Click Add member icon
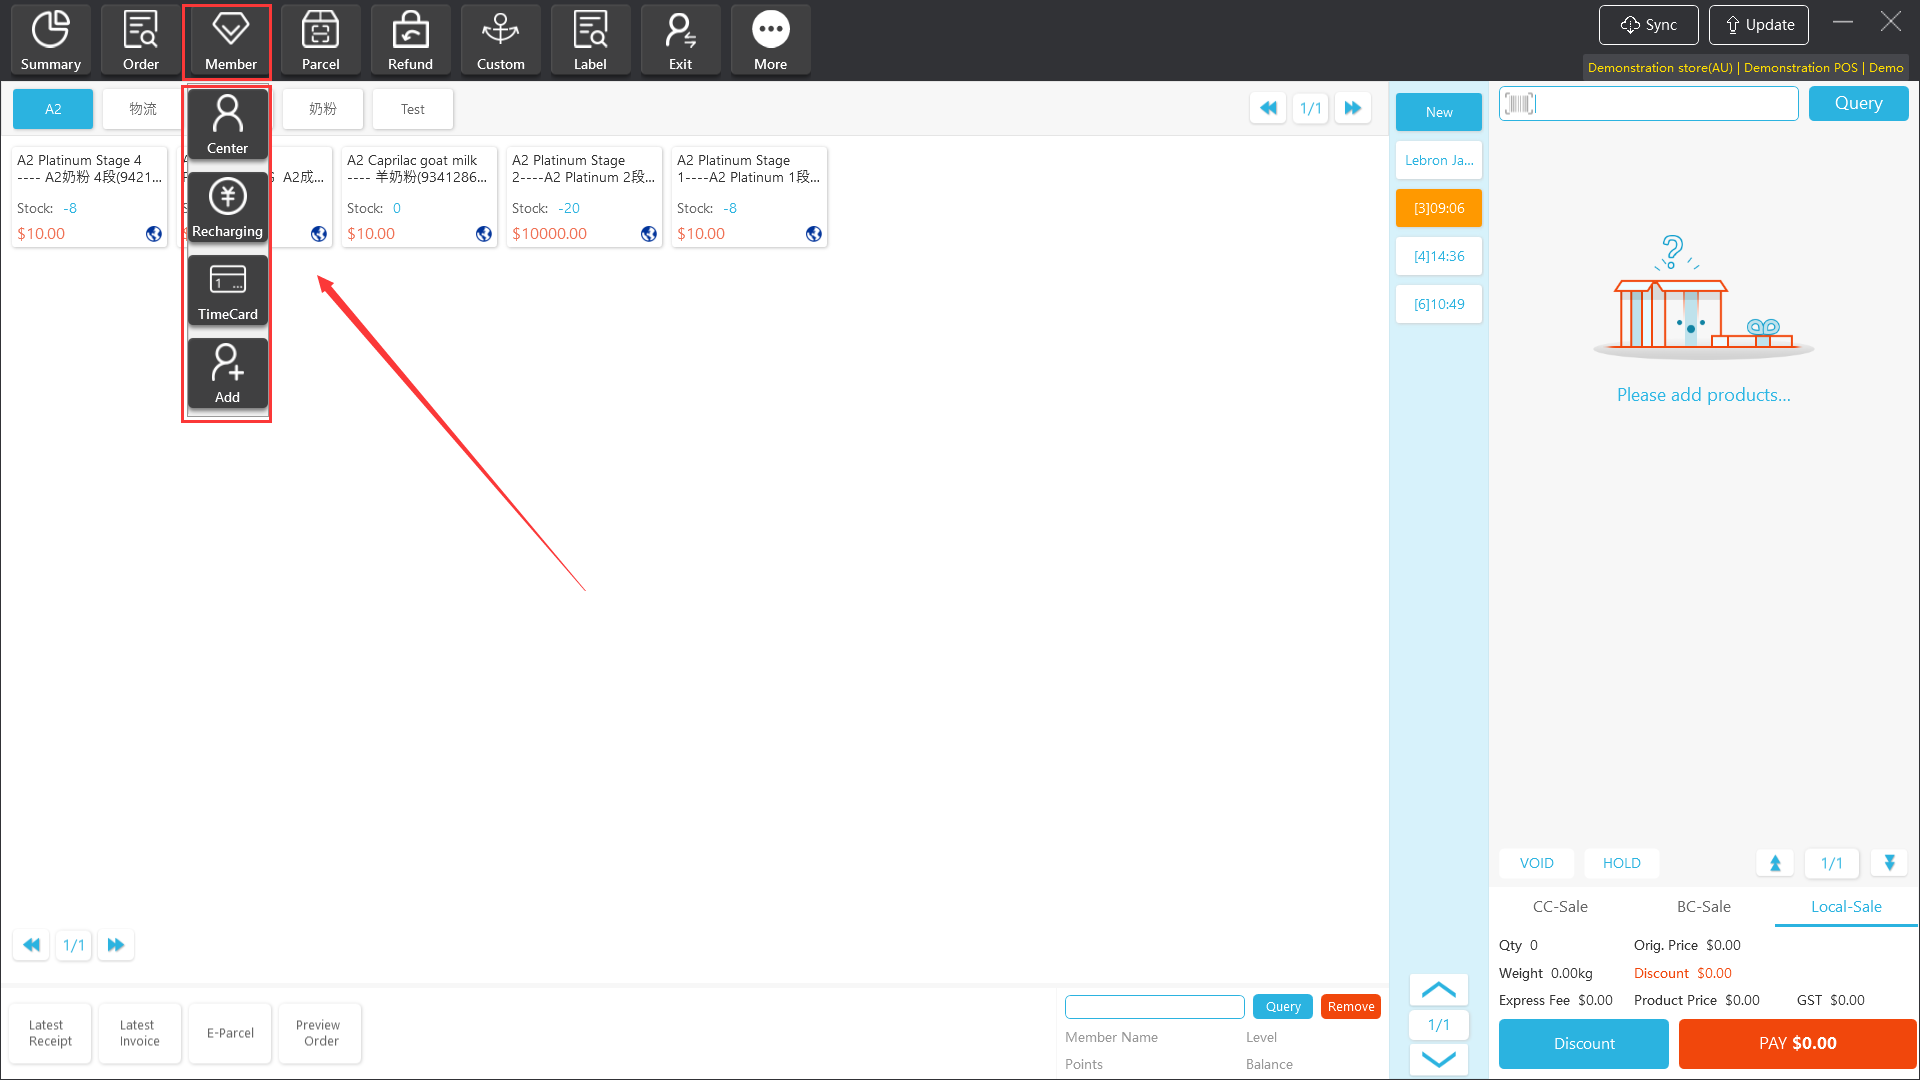This screenshot has width=1920, height=1080. click(x=228, y=373)
